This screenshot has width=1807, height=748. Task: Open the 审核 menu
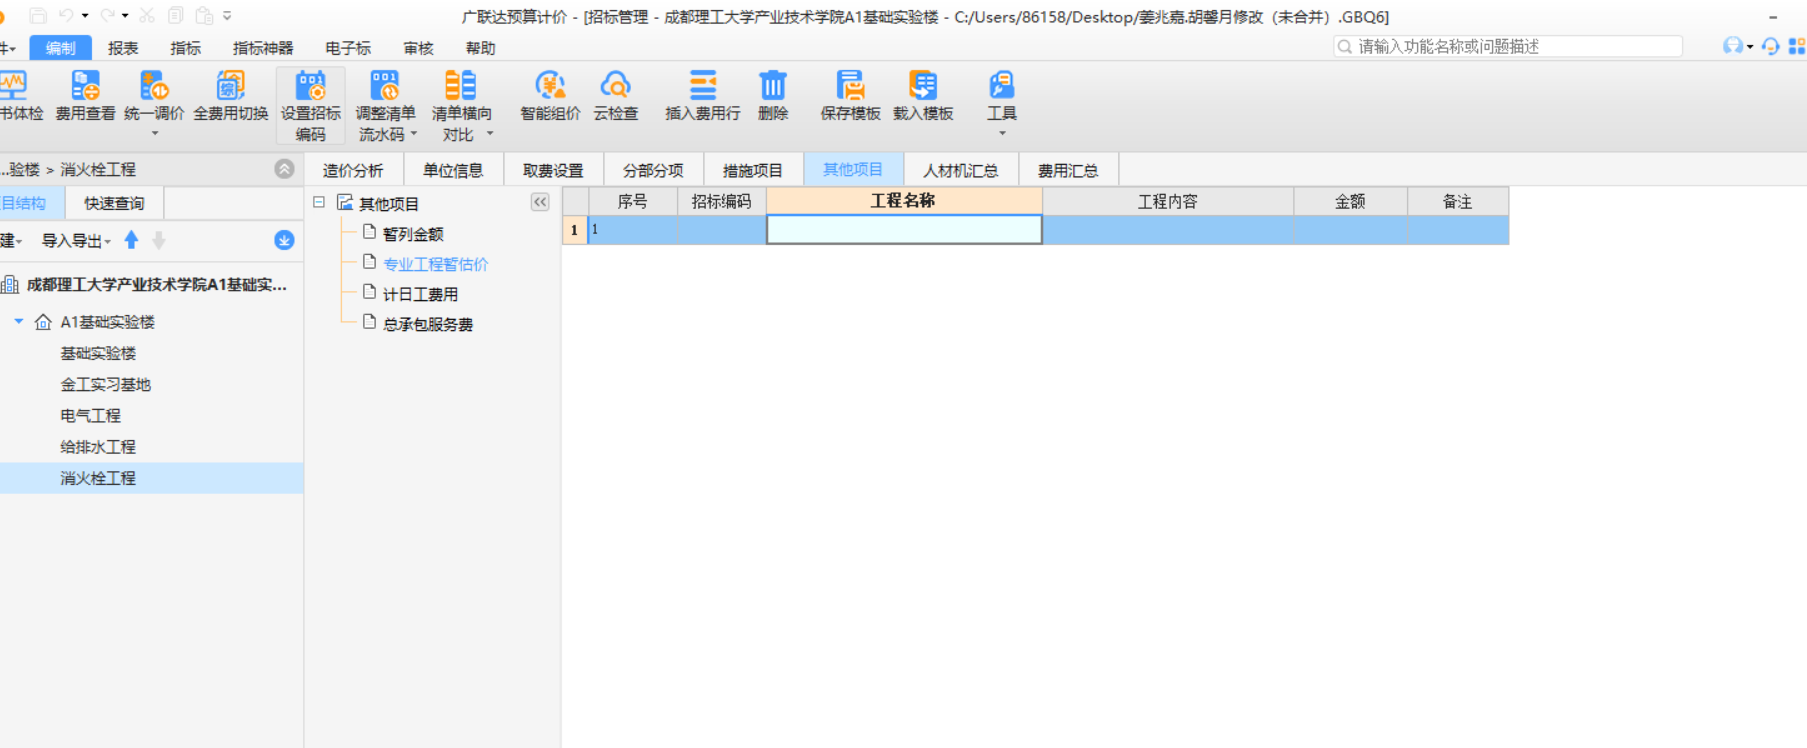tap(418, 47)
